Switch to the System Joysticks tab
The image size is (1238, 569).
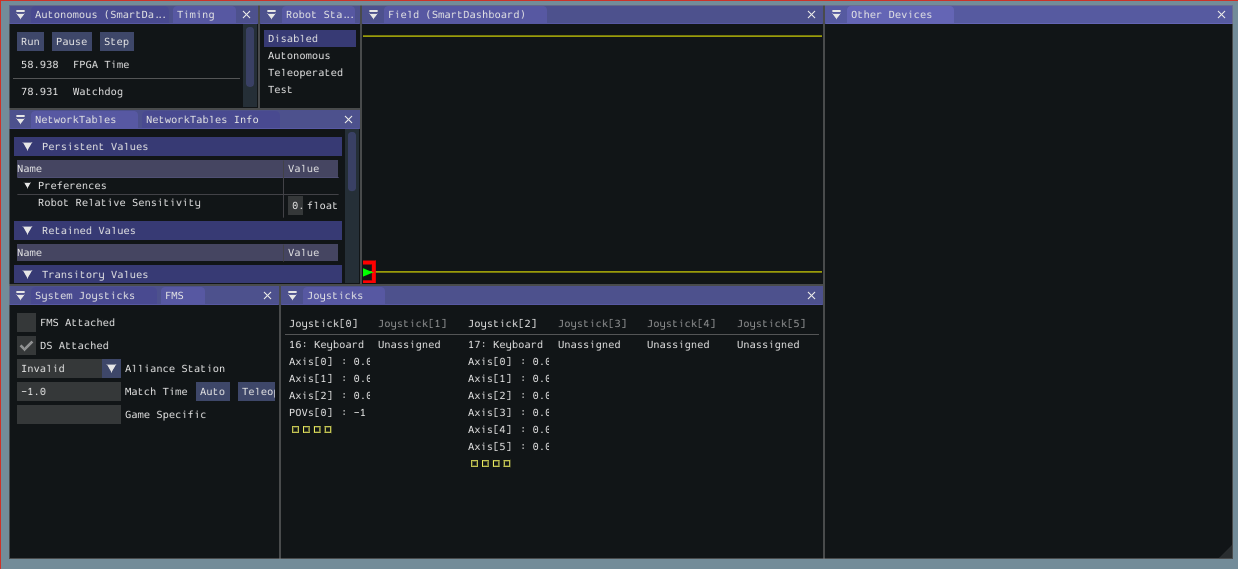point(85,296)
